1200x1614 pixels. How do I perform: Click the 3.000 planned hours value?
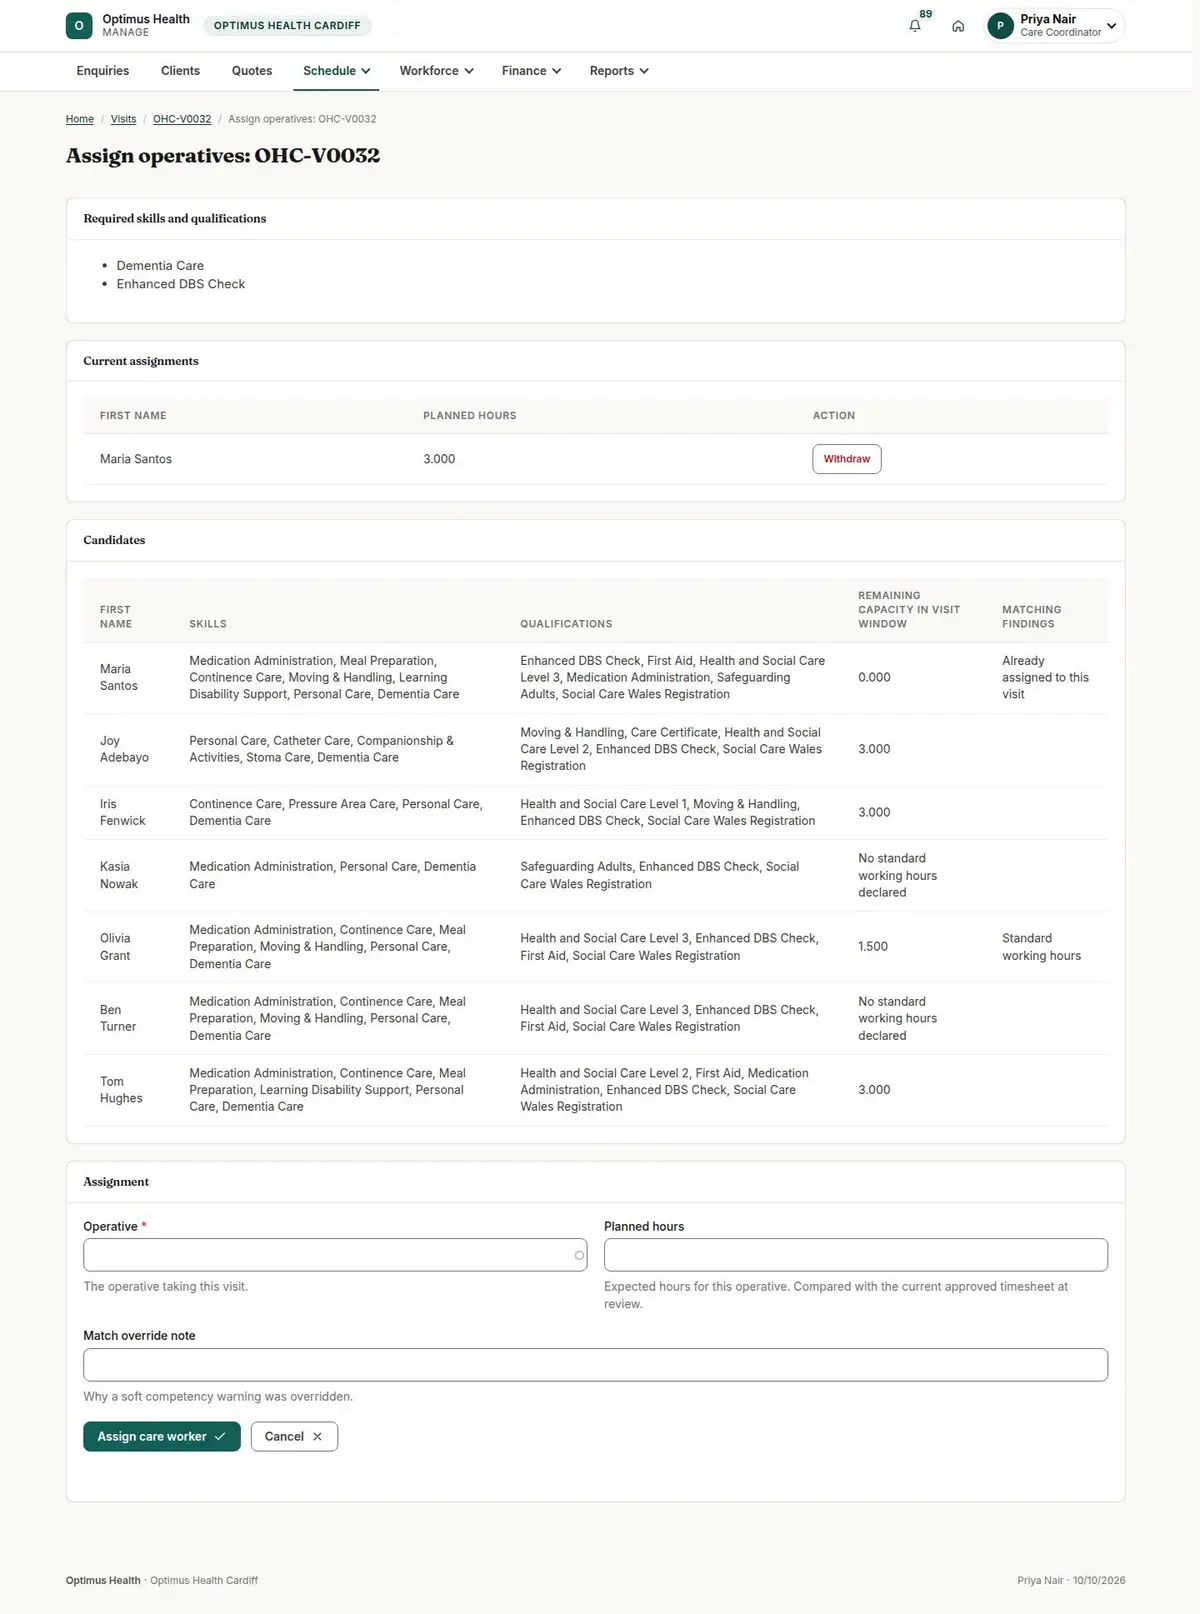[x=439, y=459]
